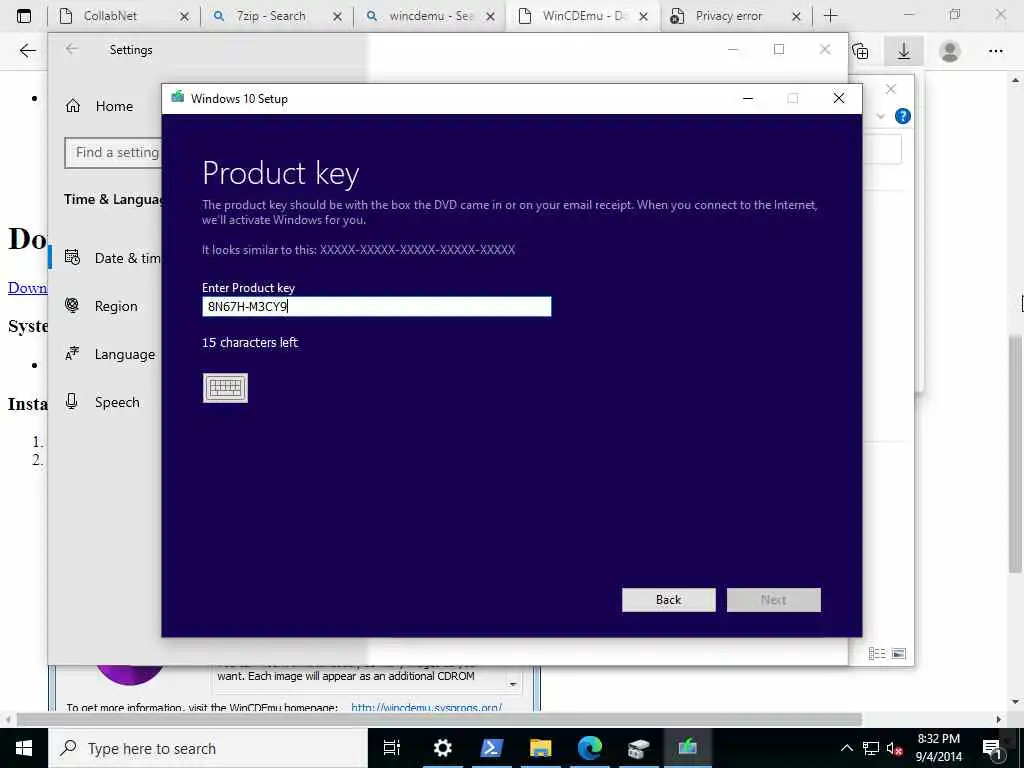Open File Explorer from taskbar
Screen dimensions: 1024x768
540,748
